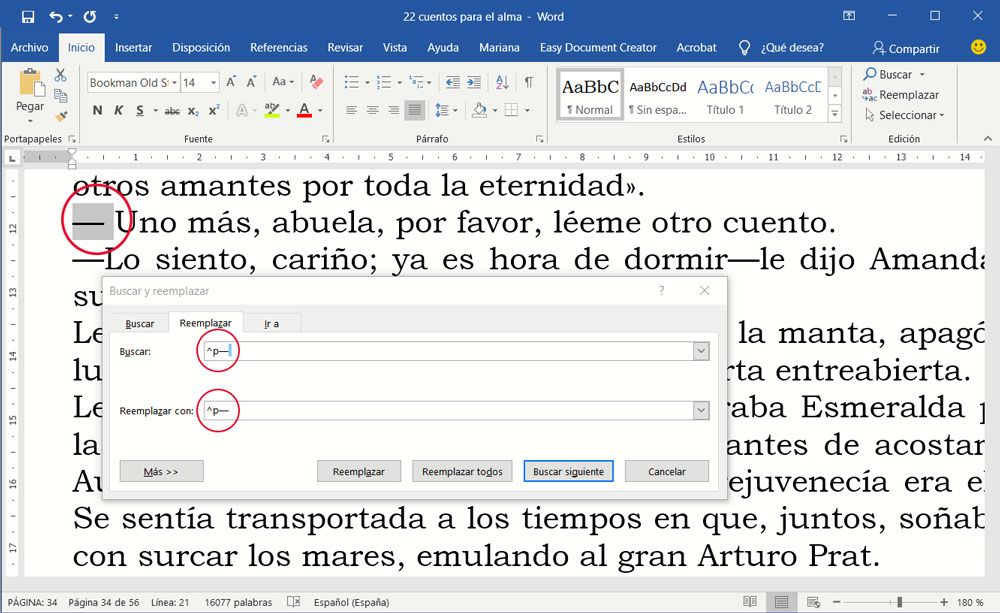Apply subscript formatting
Screen dimensions: 1000x613
coord(193,110)
